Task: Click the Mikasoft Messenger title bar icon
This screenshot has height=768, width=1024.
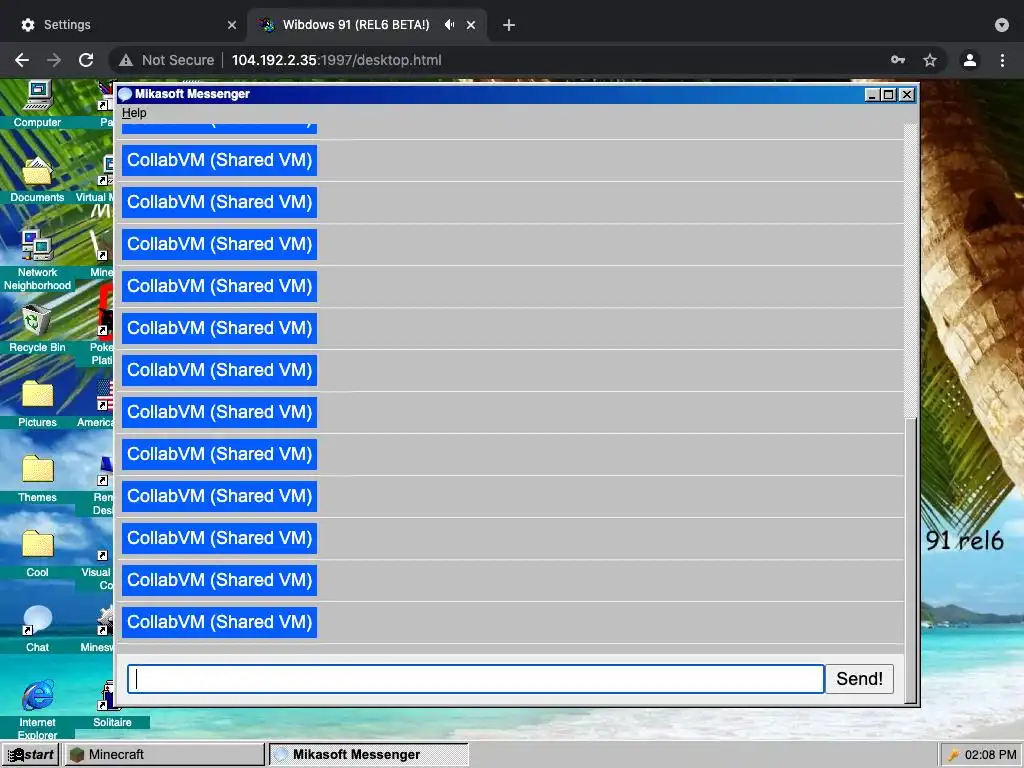Action: (125, 94)
